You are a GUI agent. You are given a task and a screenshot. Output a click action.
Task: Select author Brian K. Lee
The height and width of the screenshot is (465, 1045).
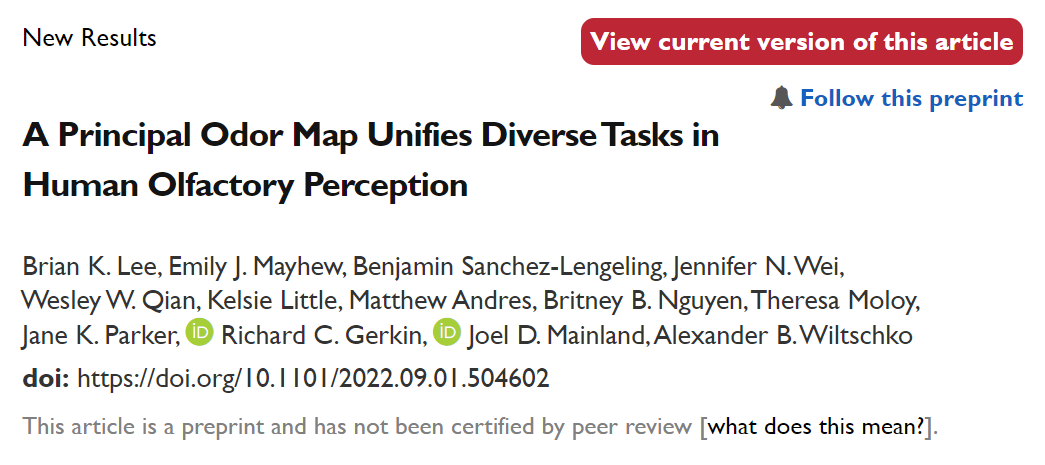tap(89, 266)
